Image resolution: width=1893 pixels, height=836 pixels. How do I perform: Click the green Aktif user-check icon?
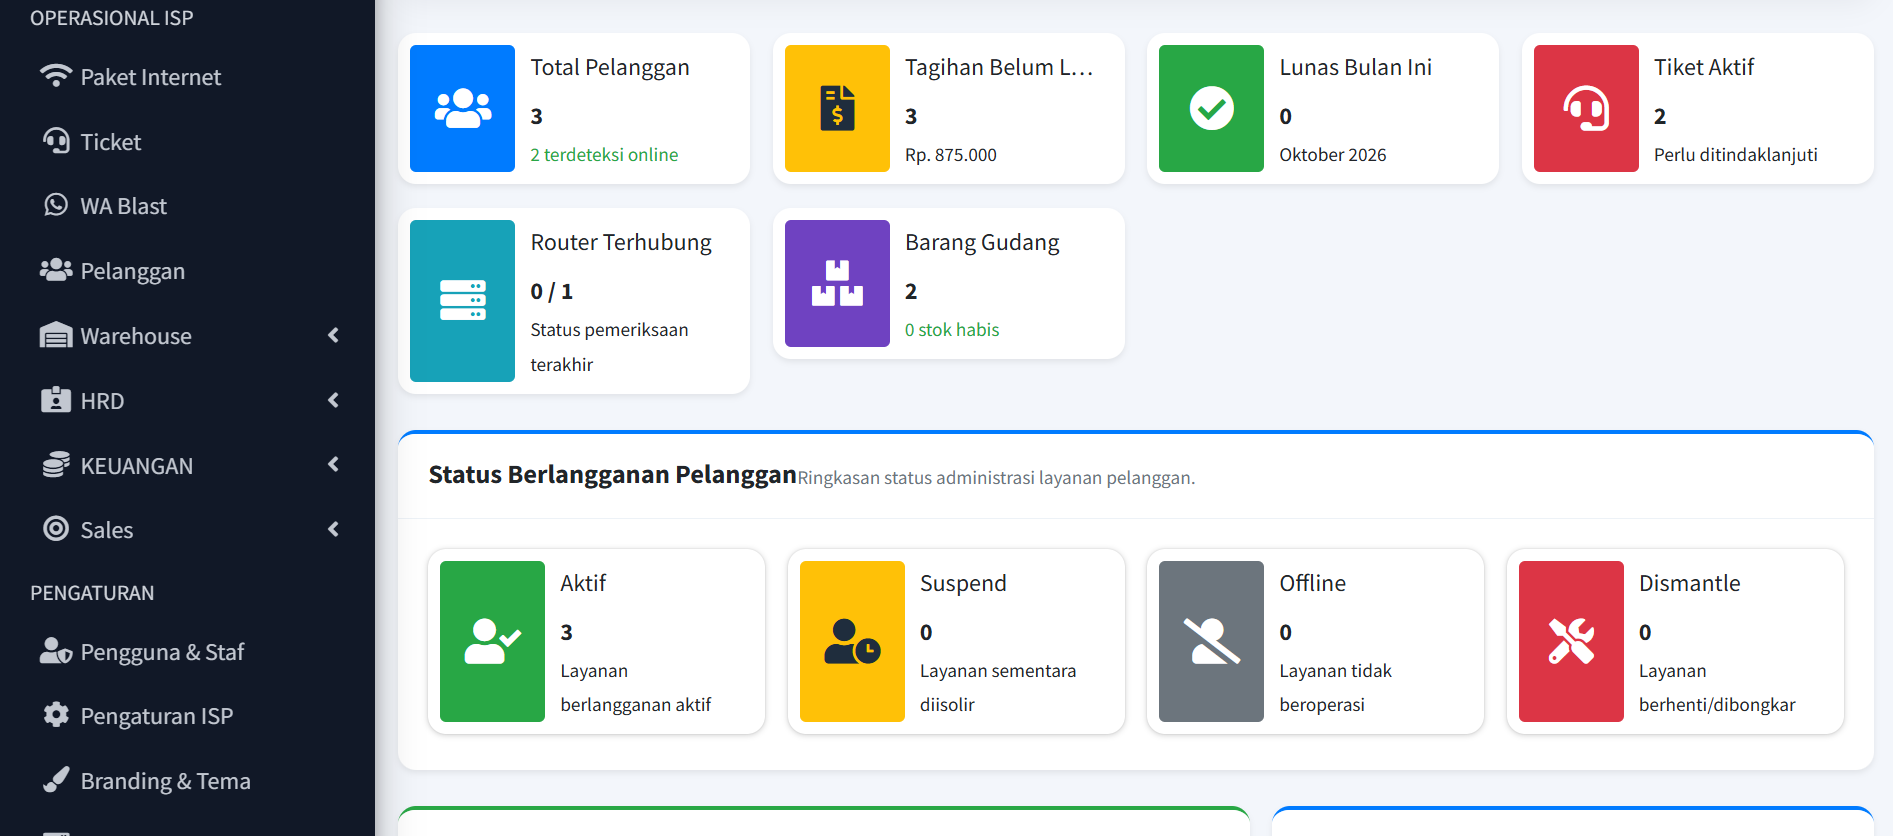click(x=492, y=641)
